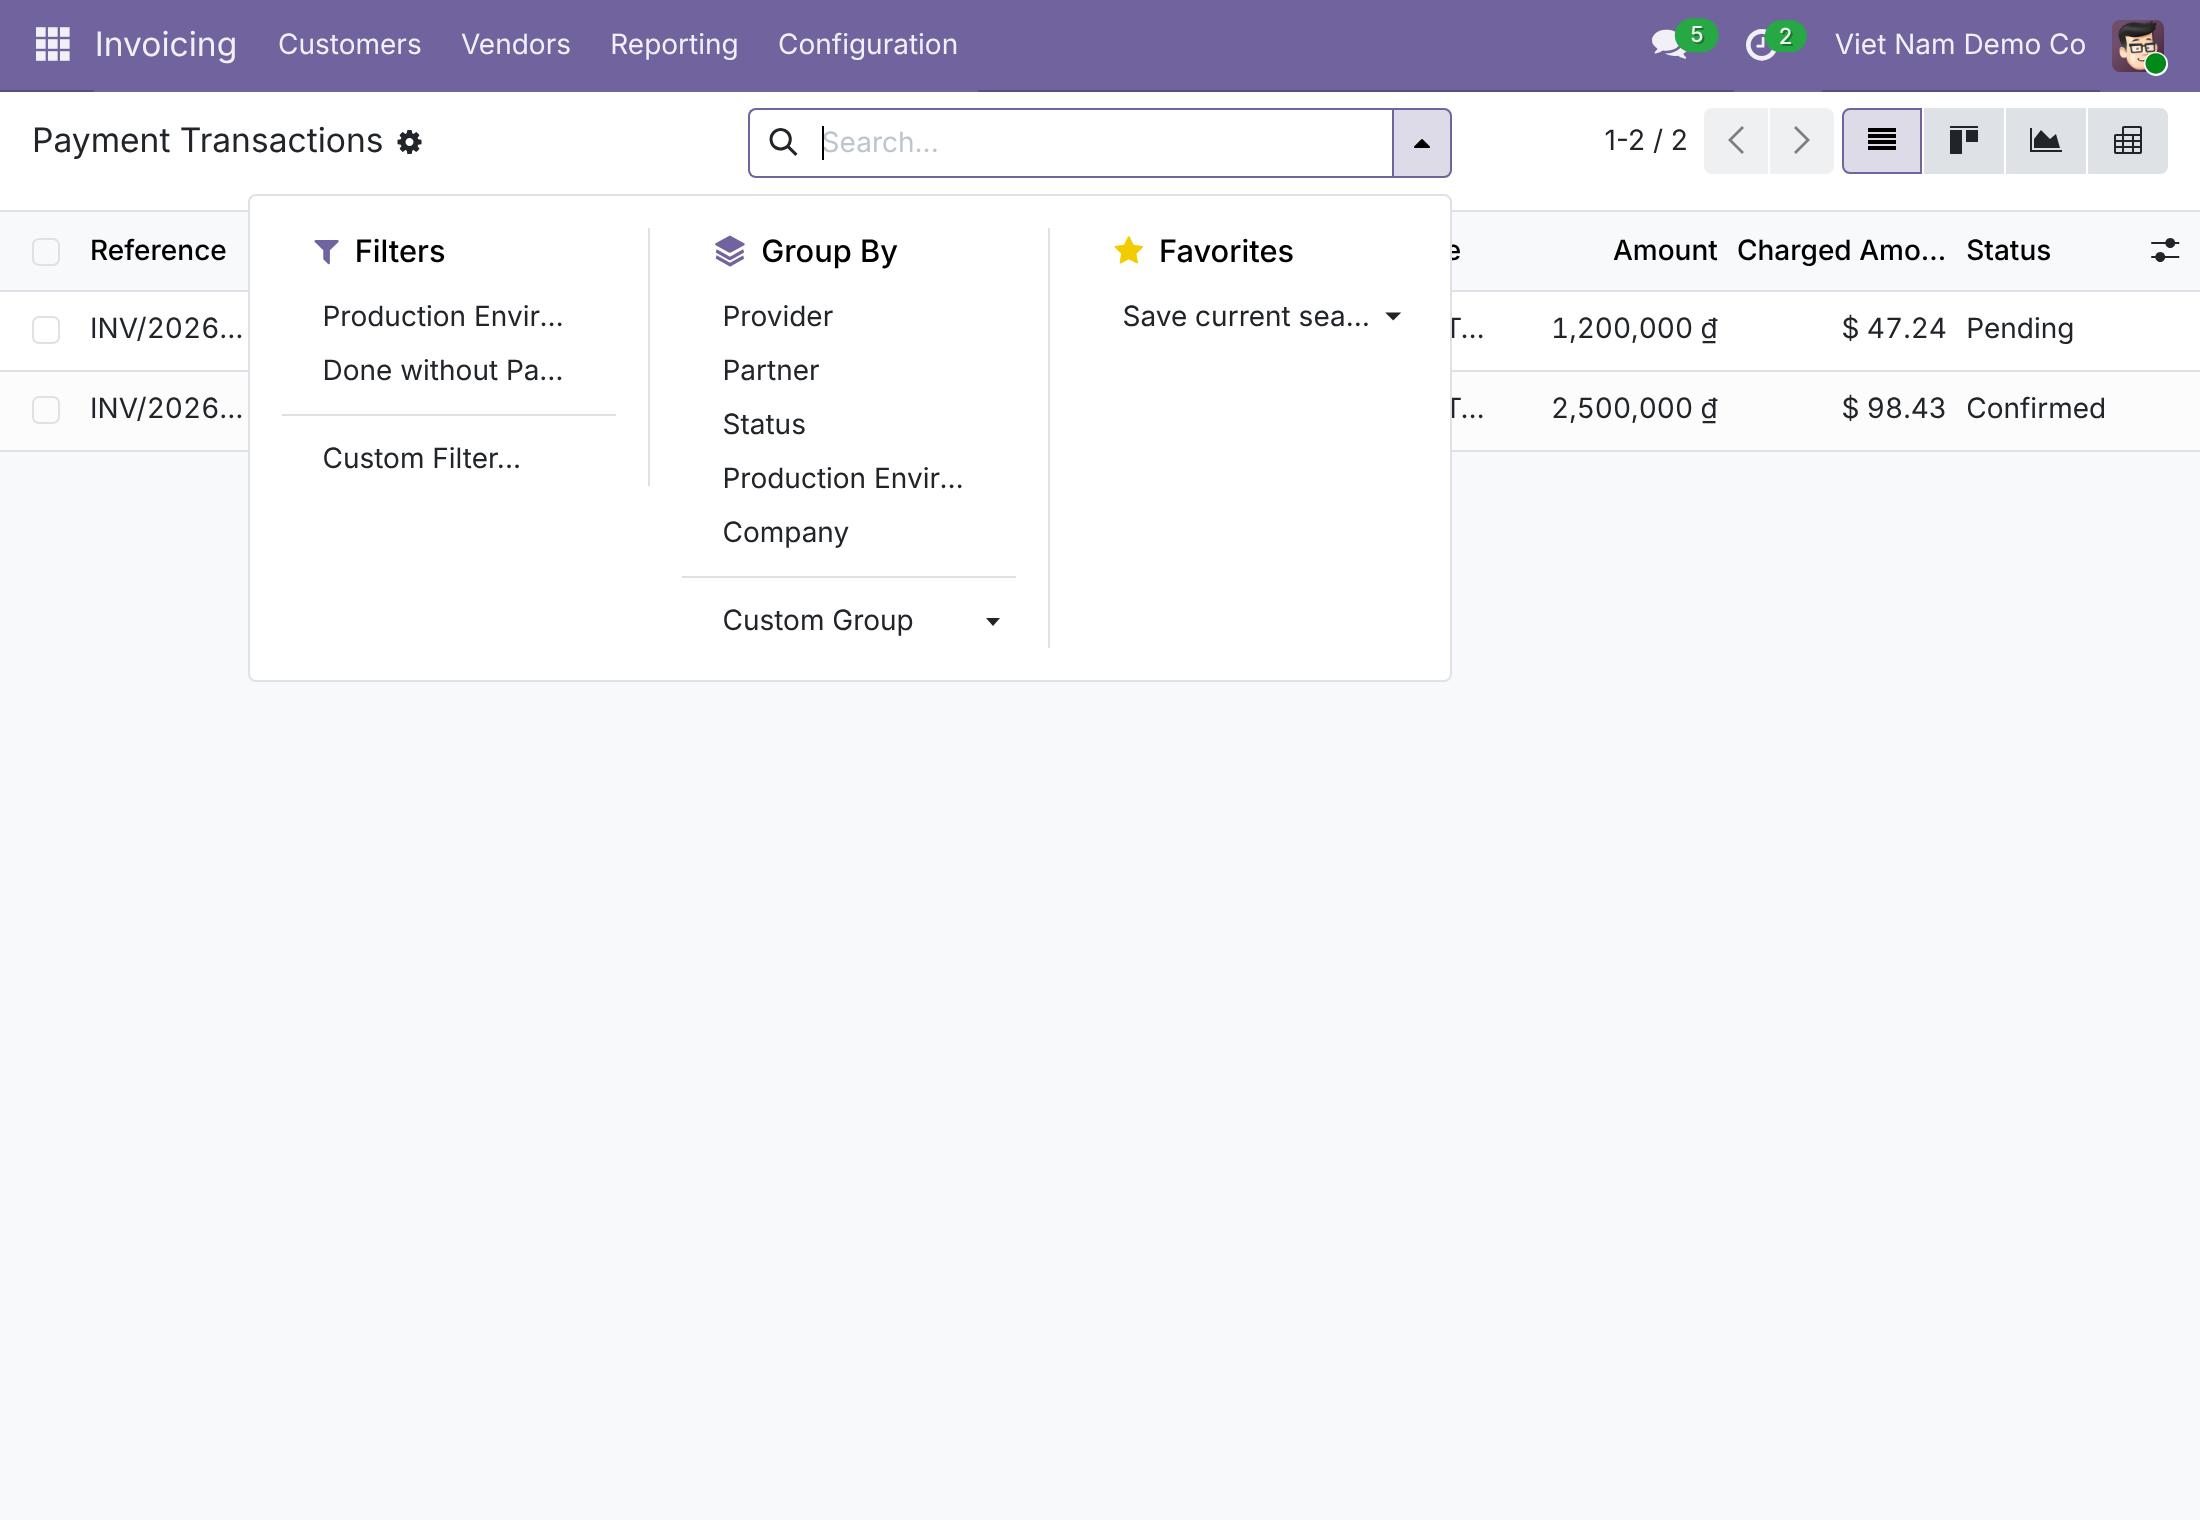Open the Reporting menu
This screenshot has width=2200, height=1520.
(674, 45)
